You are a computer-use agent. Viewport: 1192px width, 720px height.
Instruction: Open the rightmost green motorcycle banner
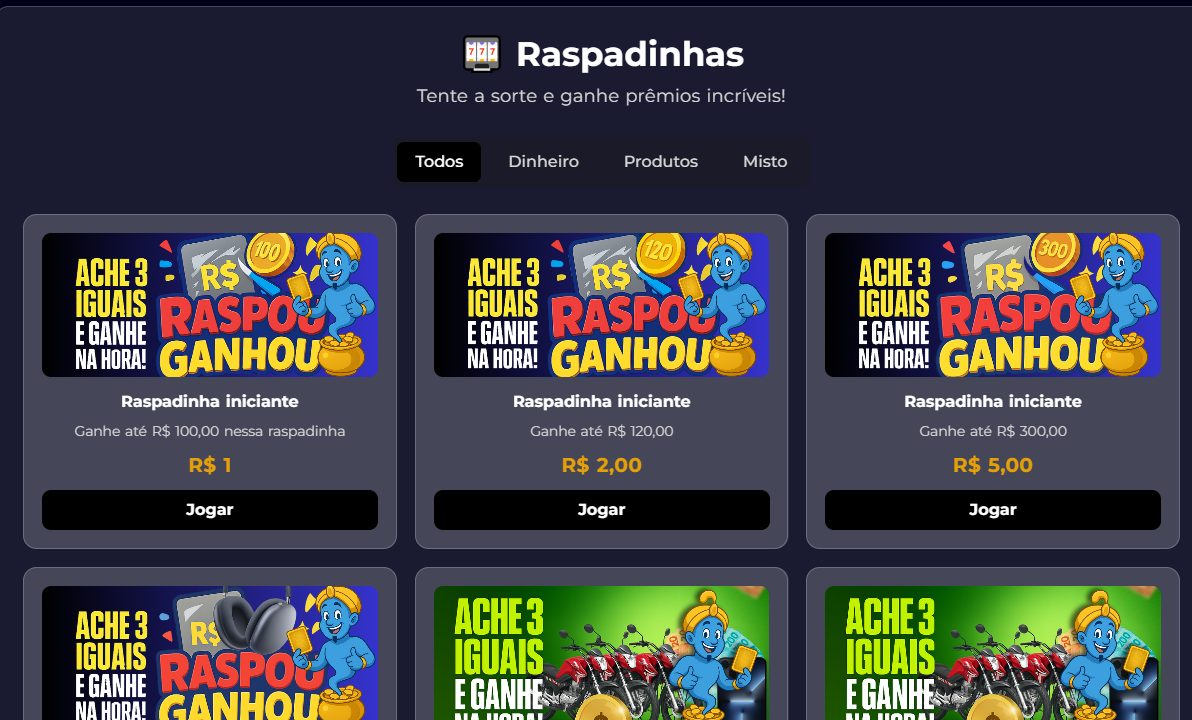993,653
